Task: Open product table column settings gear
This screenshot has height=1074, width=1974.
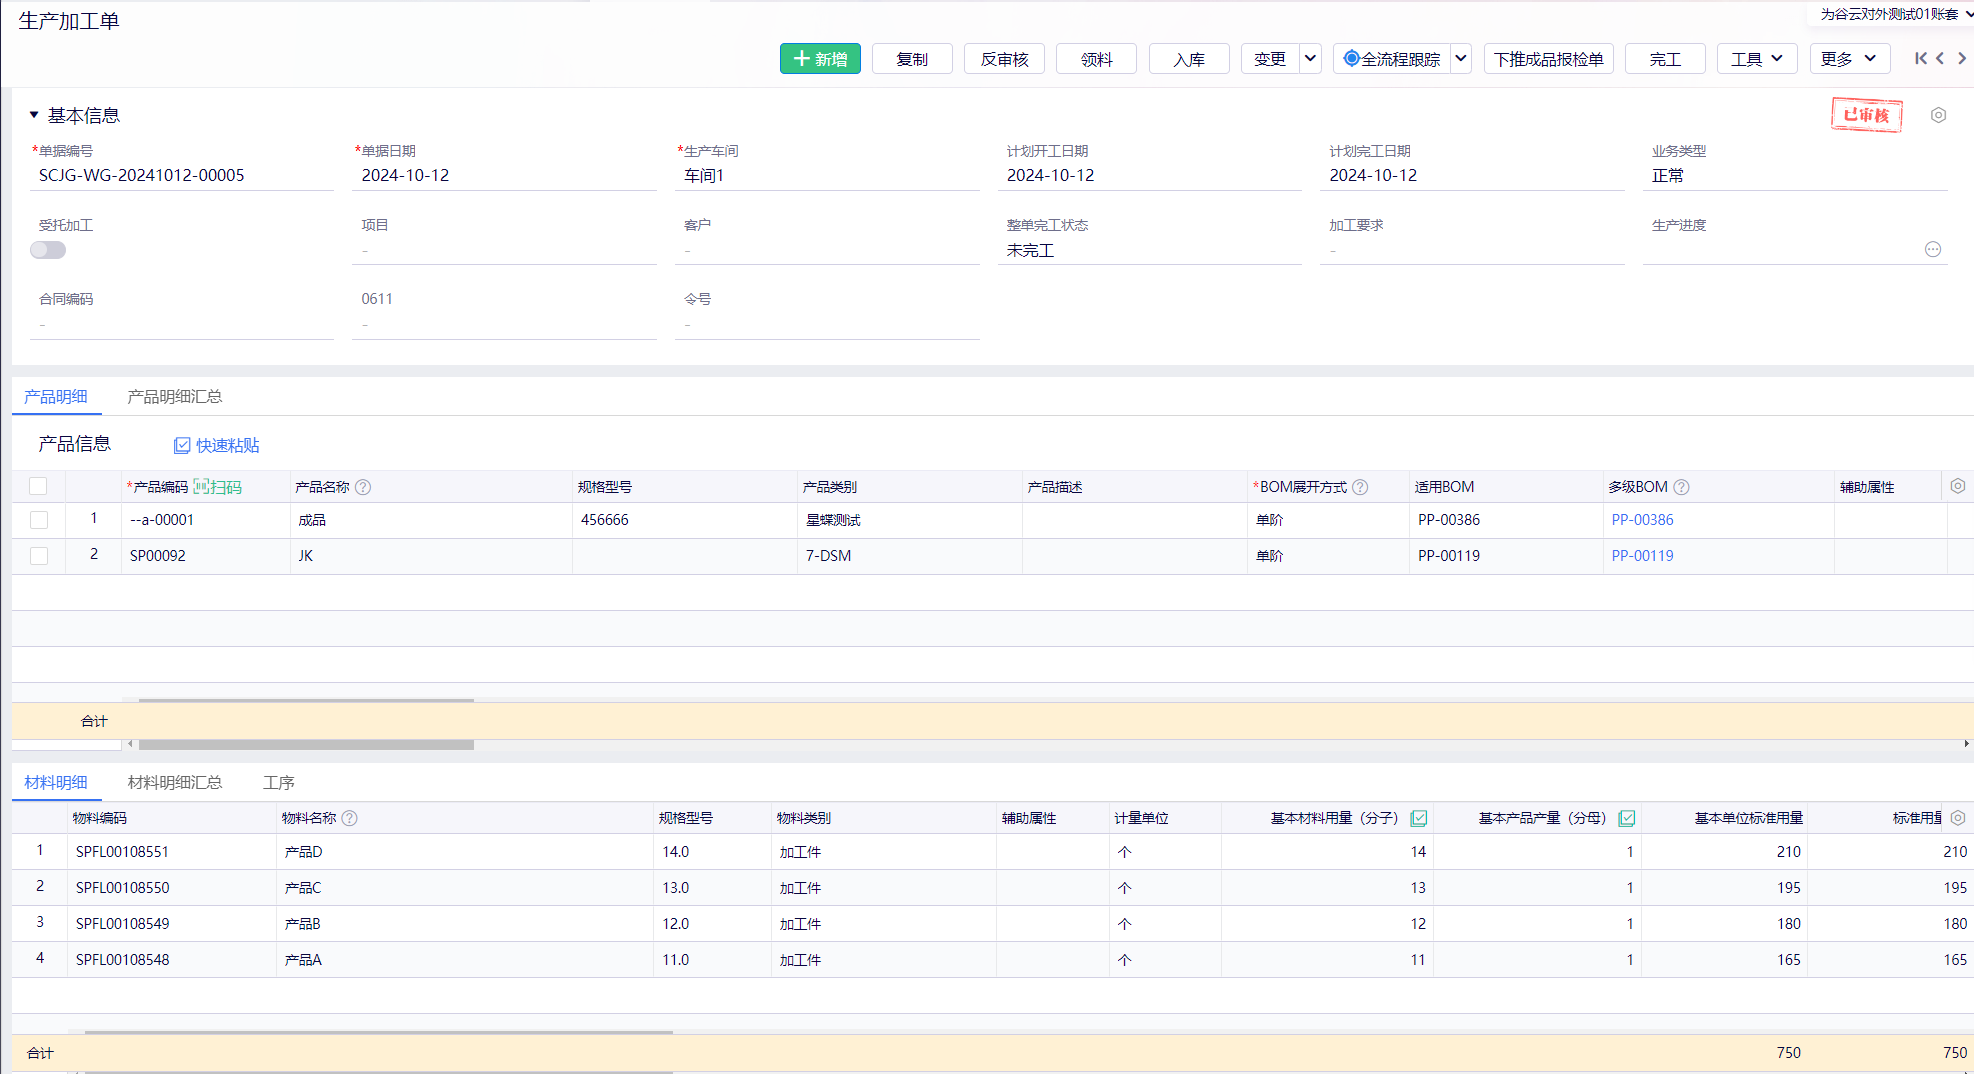Action: pos(1958,486)
